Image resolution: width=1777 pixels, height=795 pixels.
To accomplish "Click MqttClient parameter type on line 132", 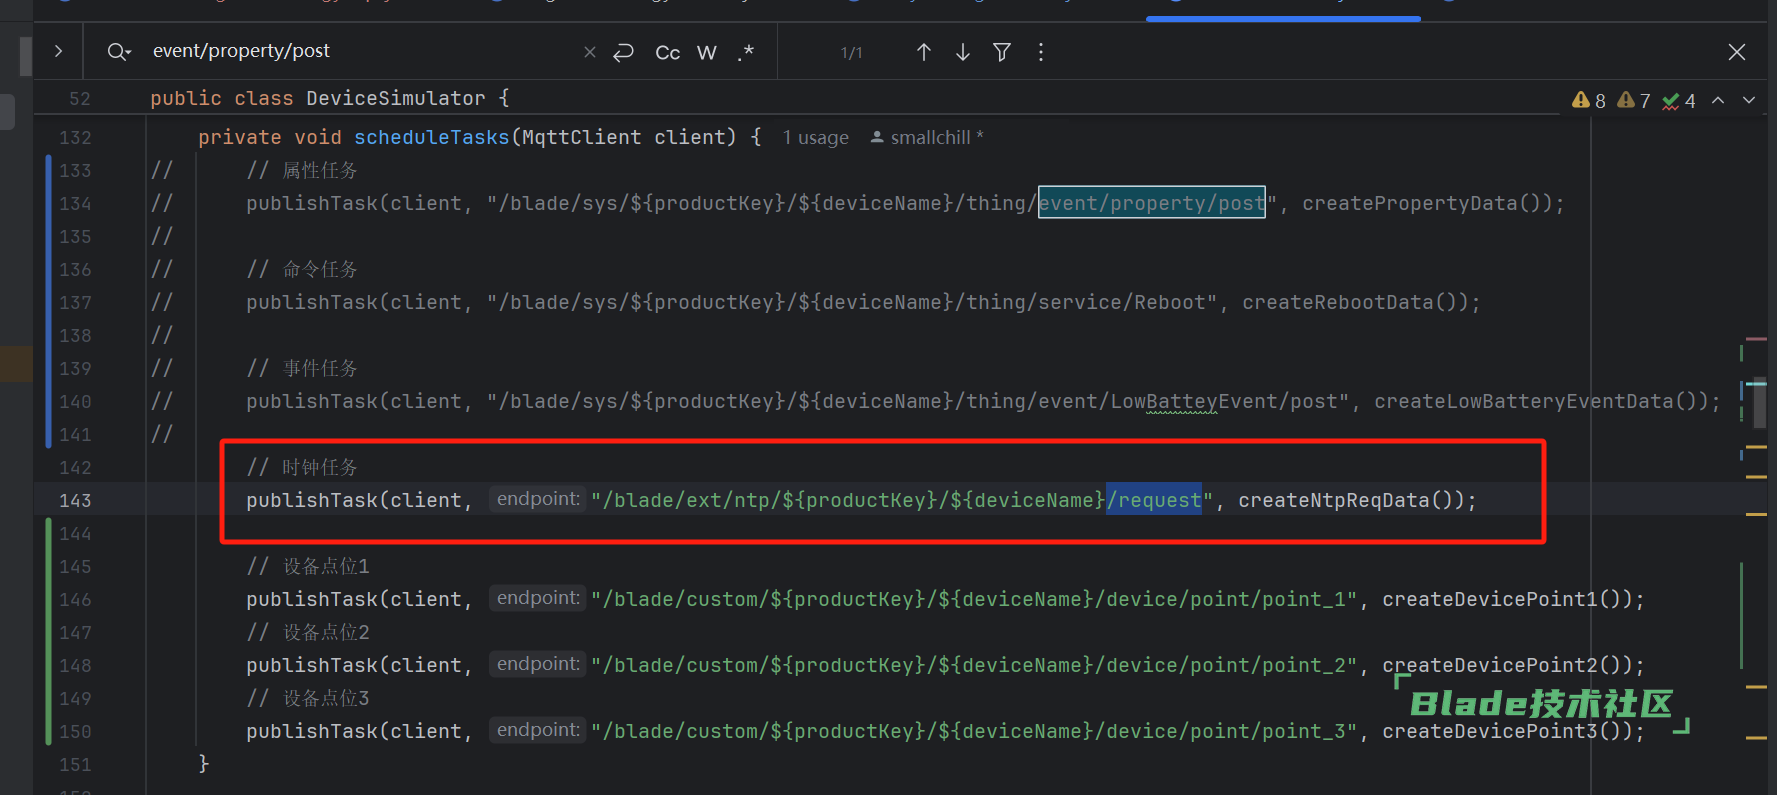I will pos(582,137).
